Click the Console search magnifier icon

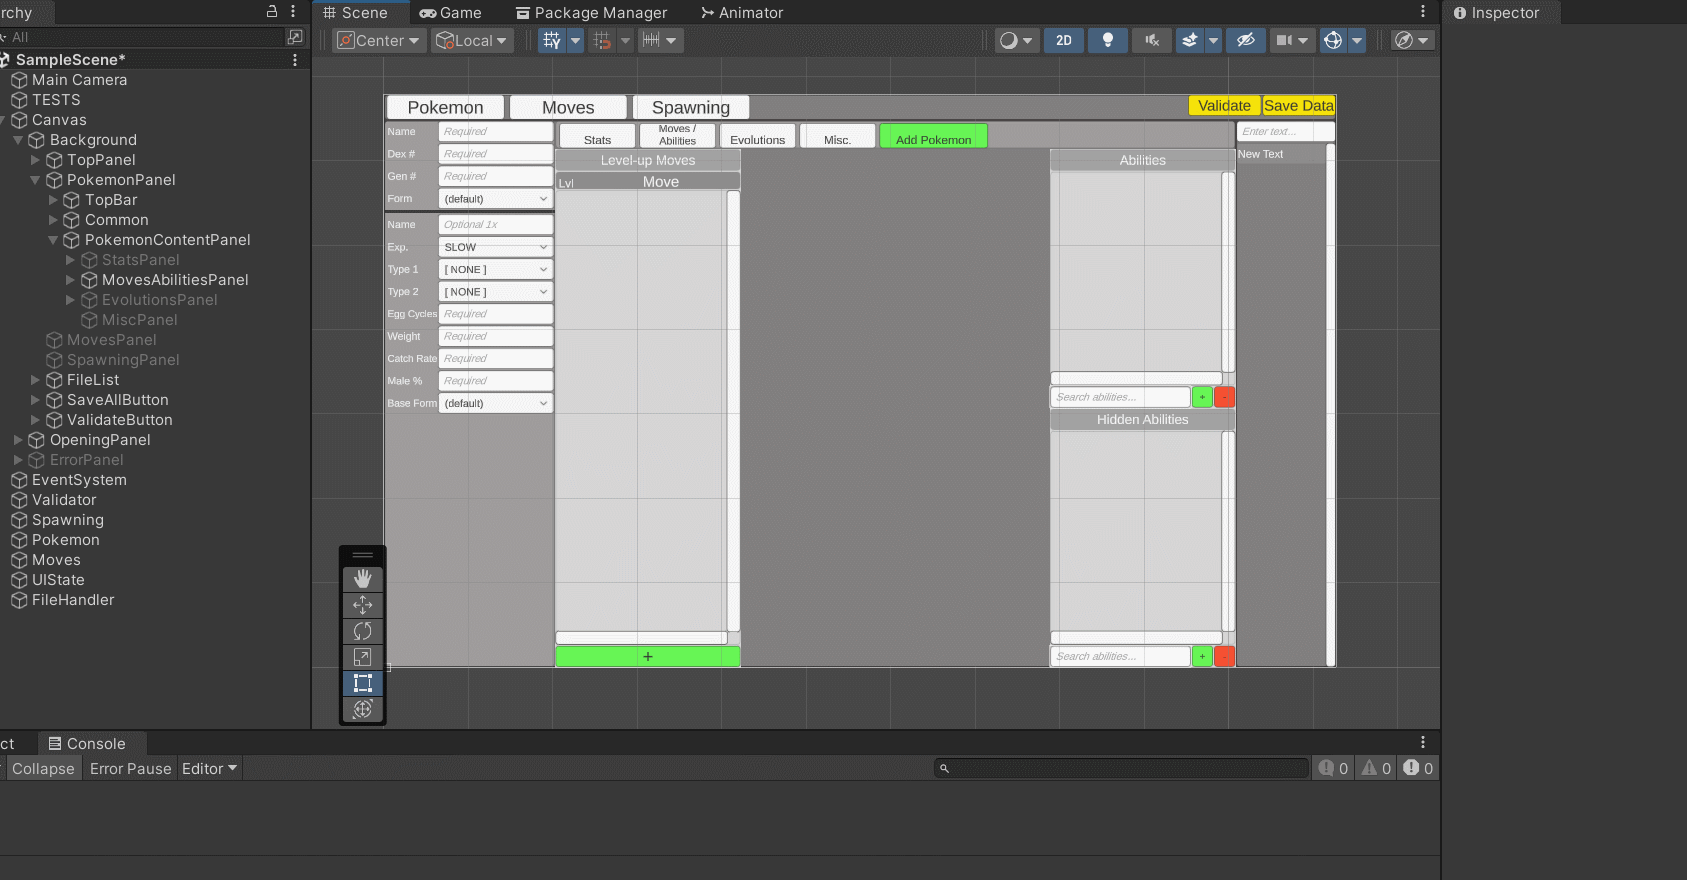point(944,768)
